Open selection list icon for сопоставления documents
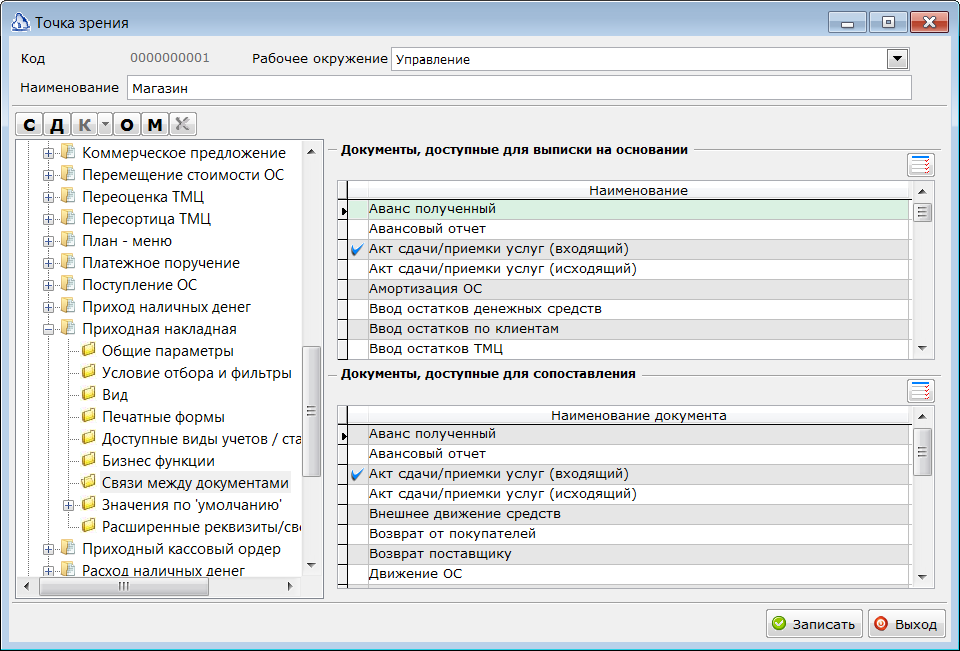The width and height of the screenshot is (960, 651). [x=920, y=391]
